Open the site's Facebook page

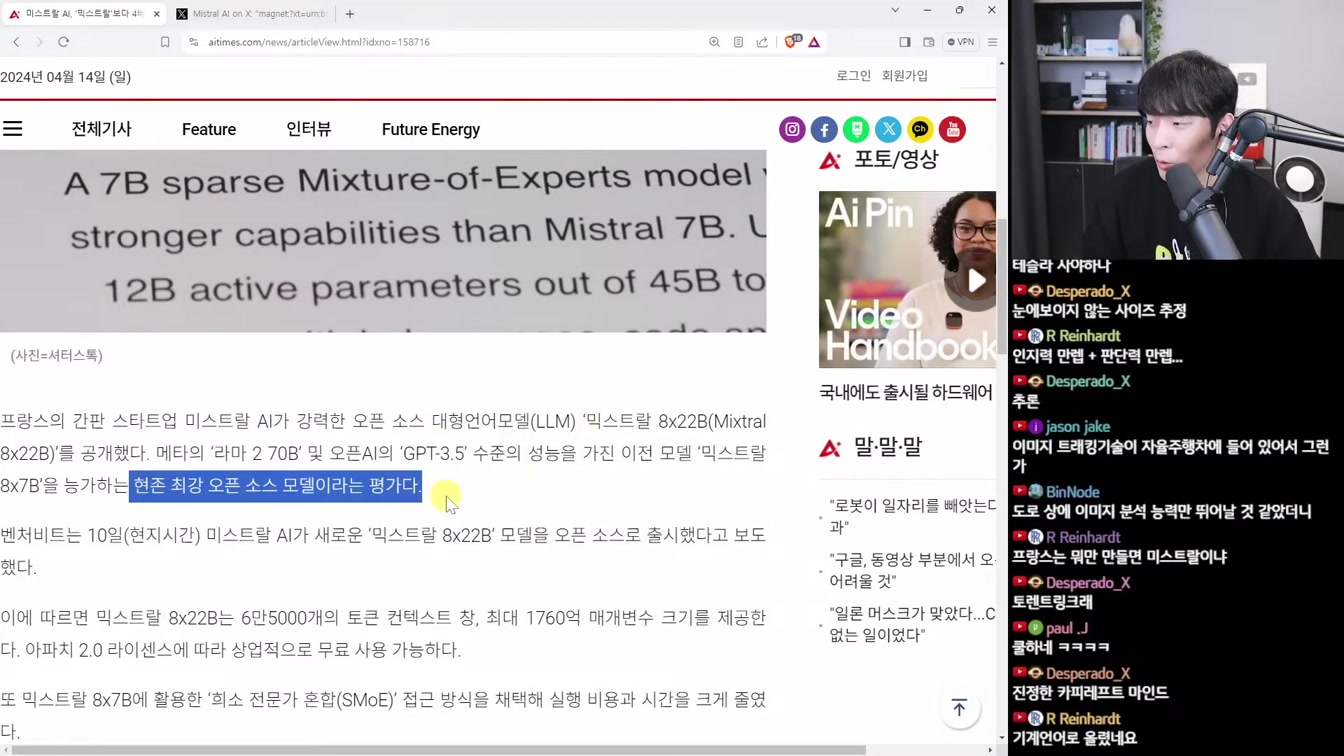(x=824, y=129)
